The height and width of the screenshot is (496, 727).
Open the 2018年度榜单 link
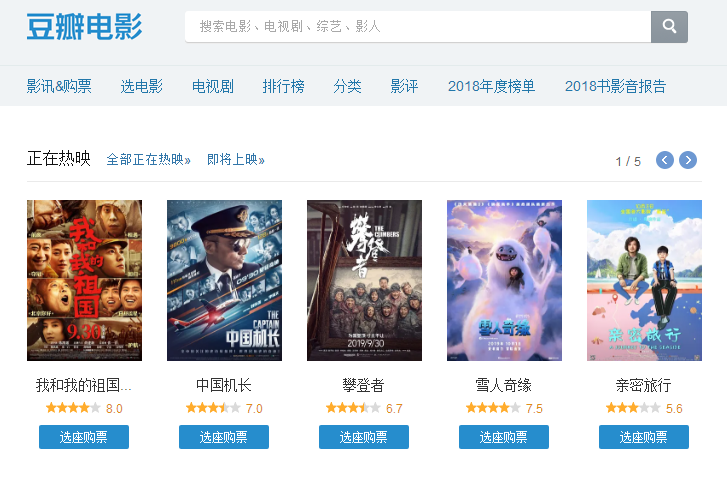coord(491,86)
